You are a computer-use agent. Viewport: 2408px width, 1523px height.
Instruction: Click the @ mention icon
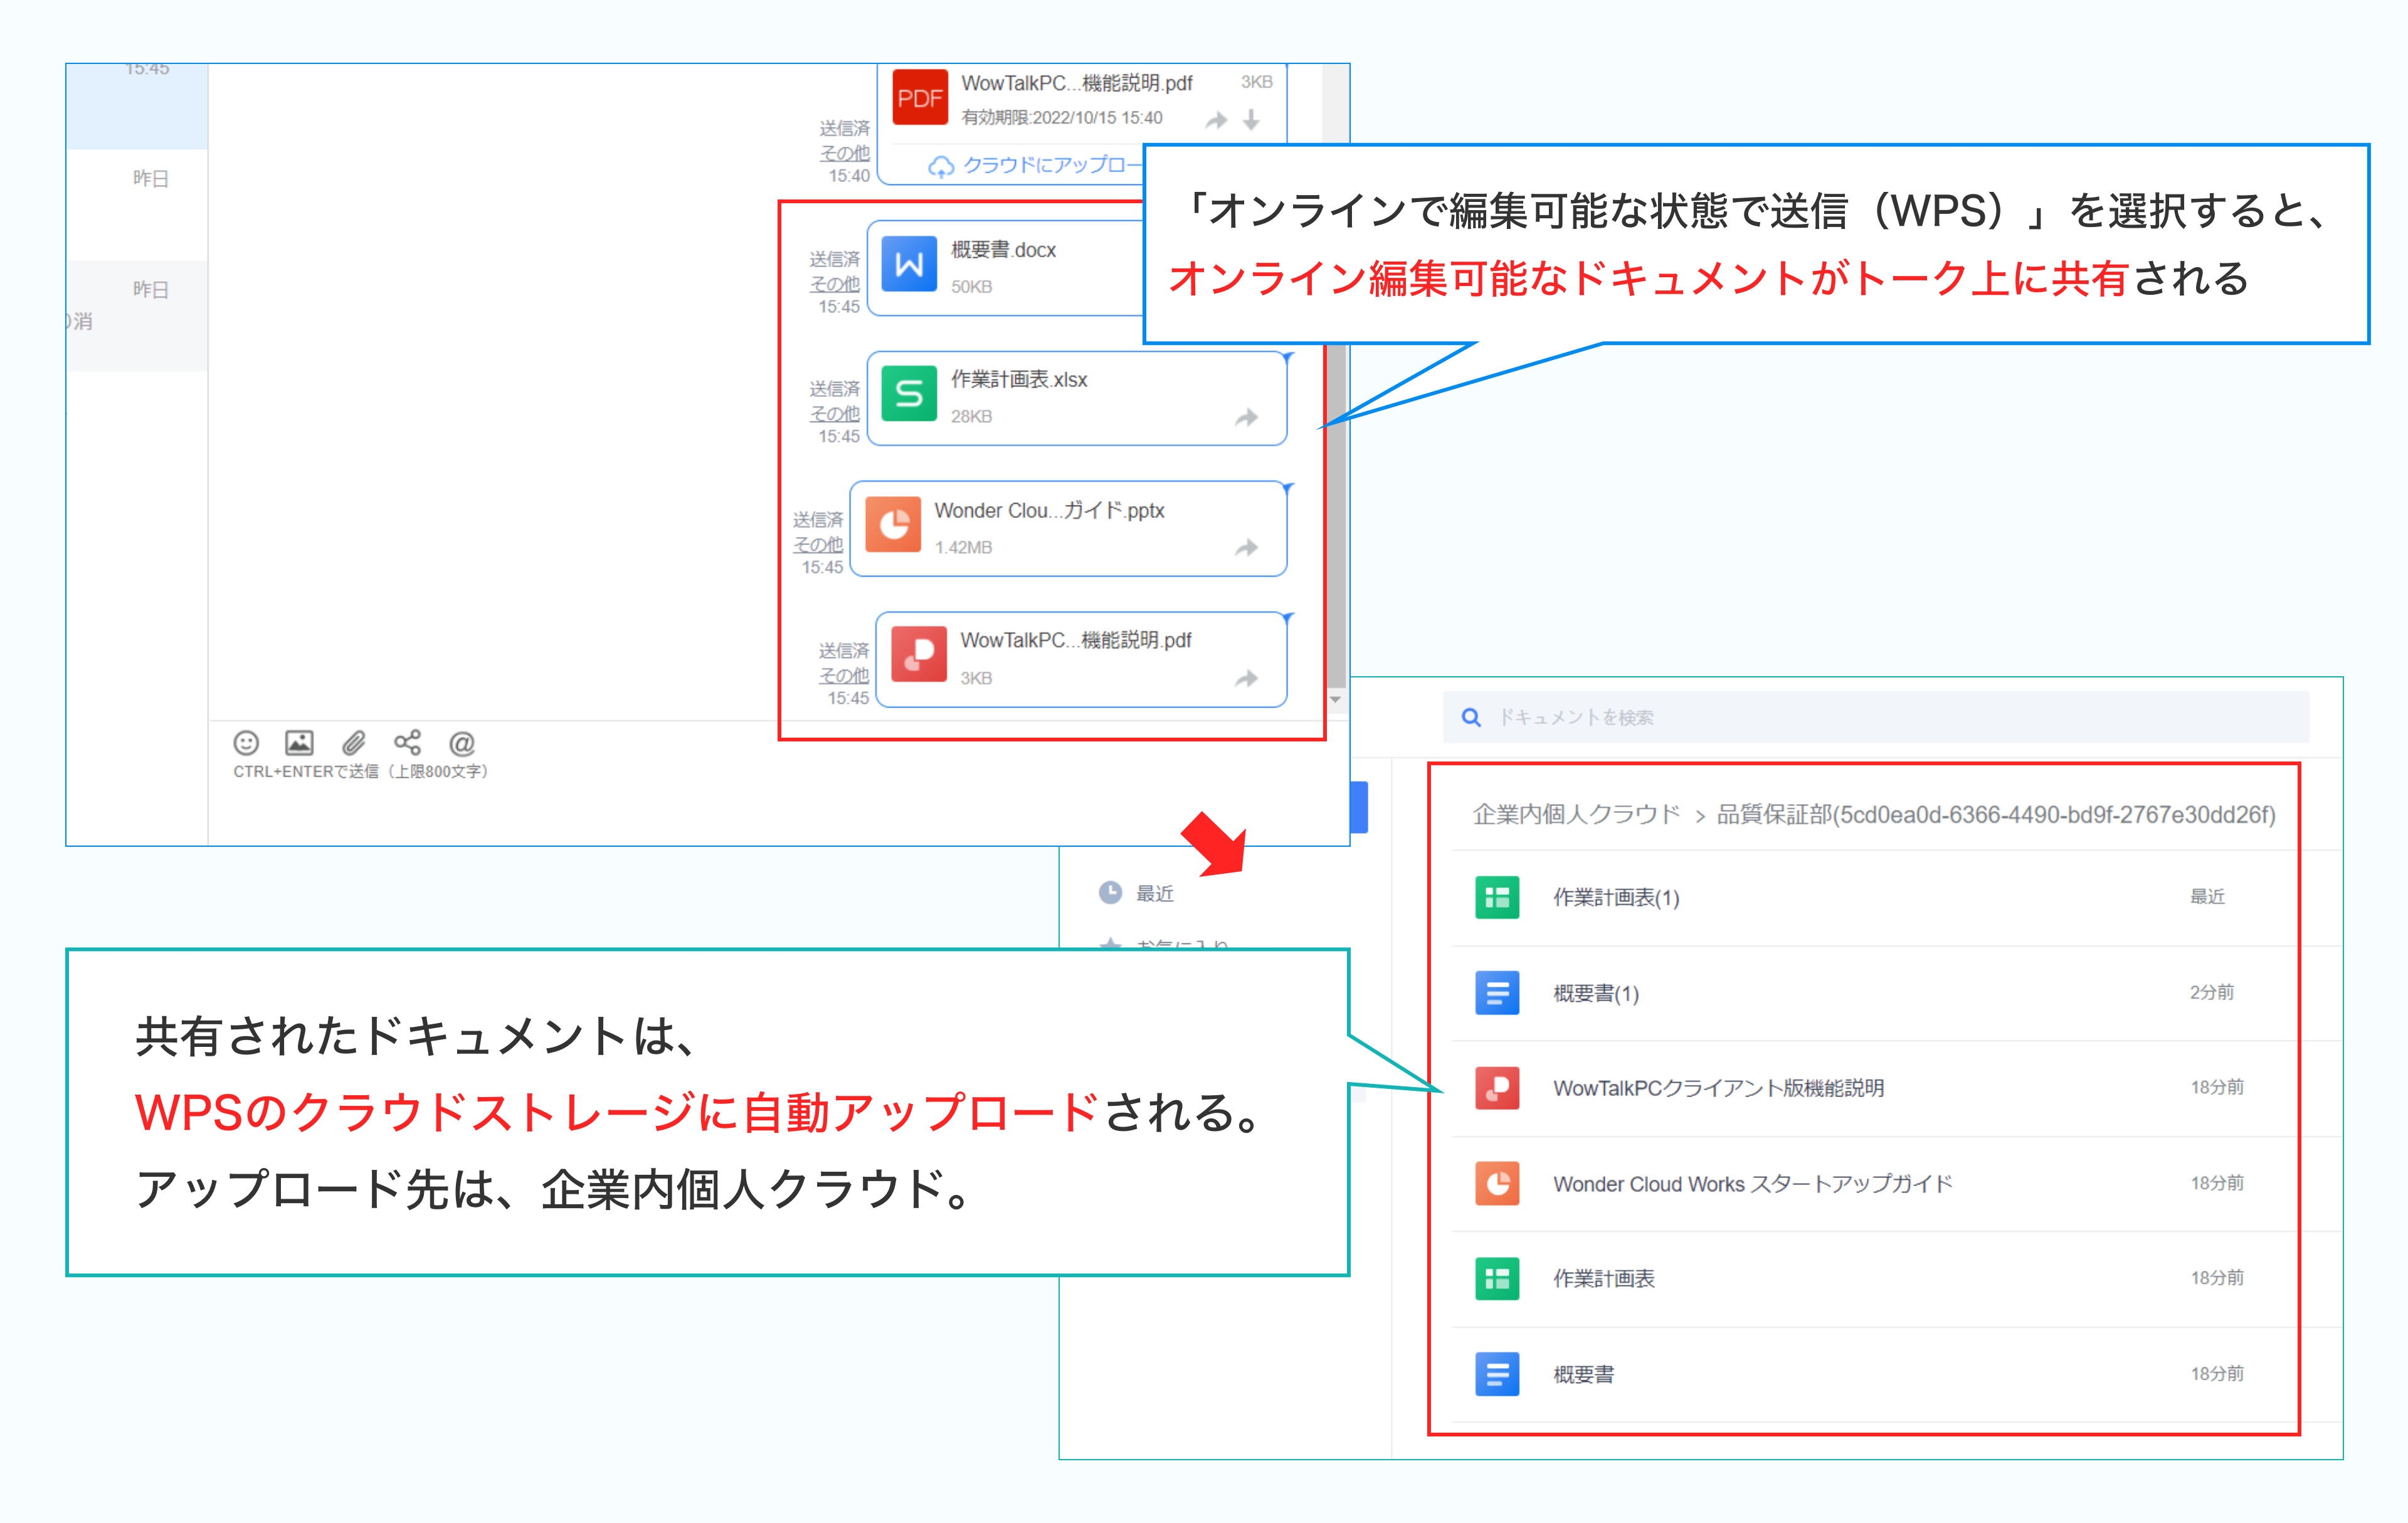coord(461,743)
